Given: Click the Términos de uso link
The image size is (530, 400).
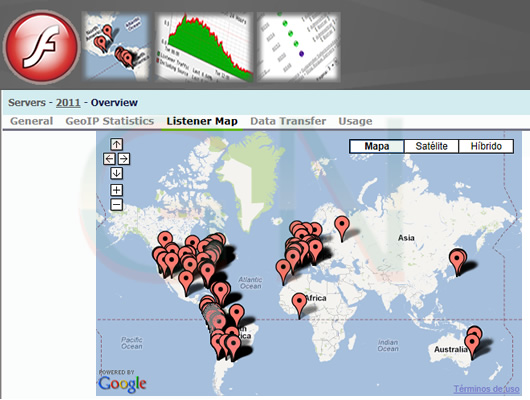Looking at the screenshot, I should click(x=486, y=389).
